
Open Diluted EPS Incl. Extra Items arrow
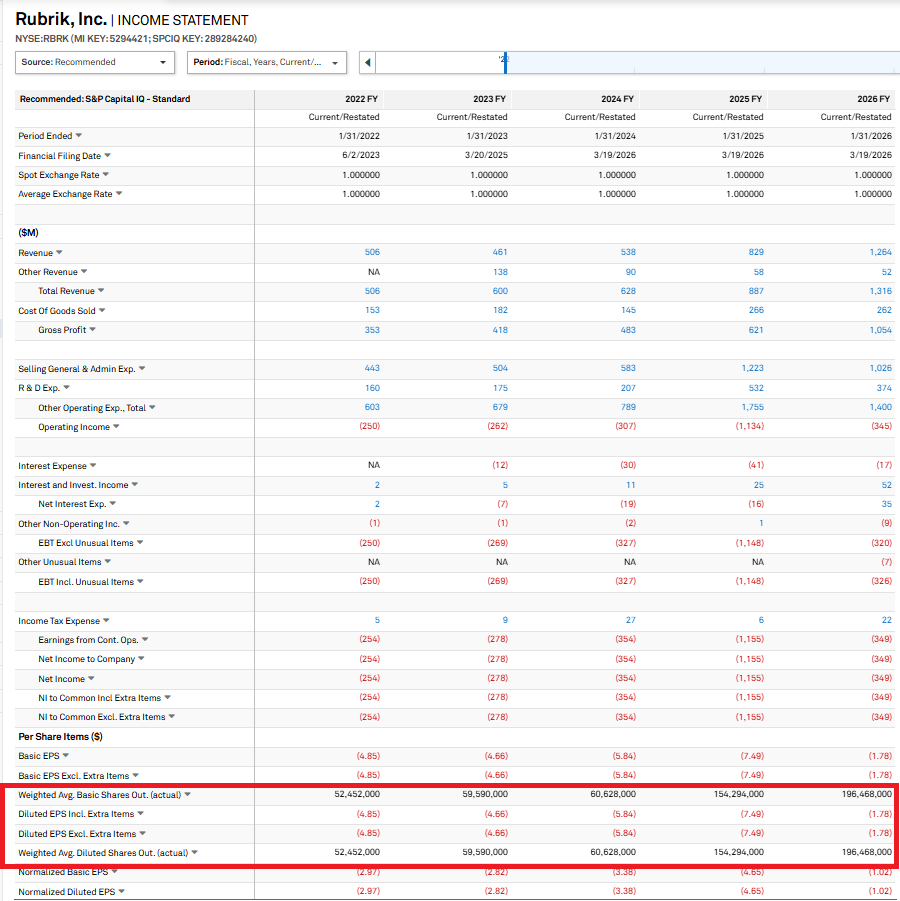pos(141,814)
